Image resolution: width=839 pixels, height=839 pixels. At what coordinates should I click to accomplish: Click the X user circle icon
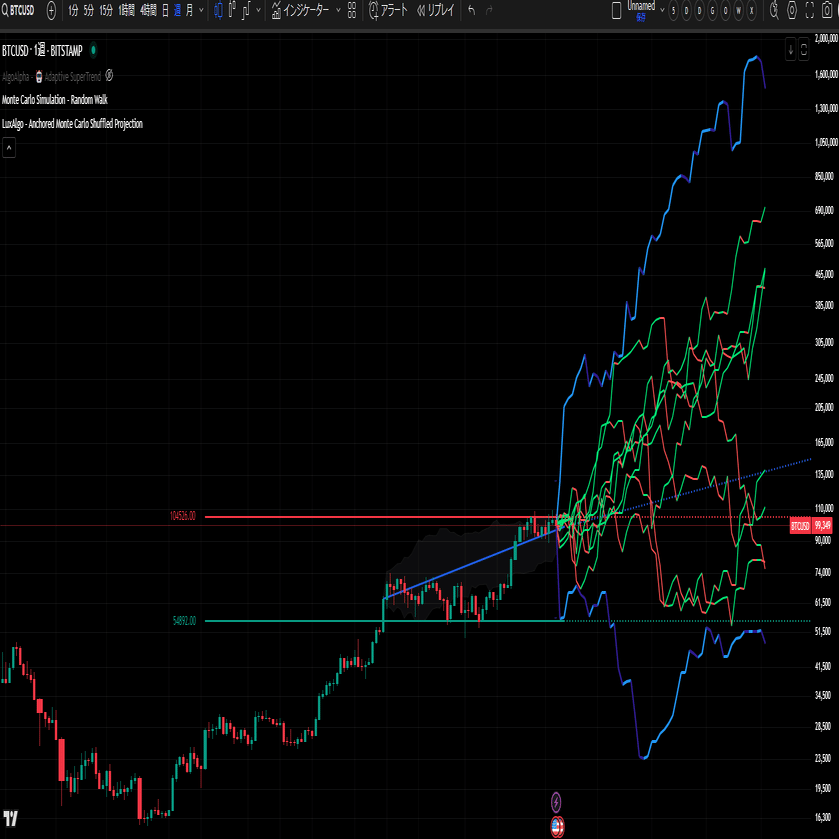click(x=752, y=10)
